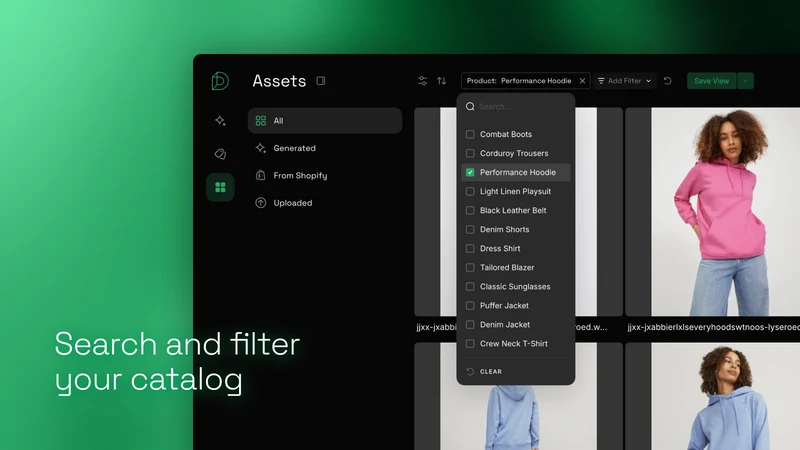Click the reset filters circular arrow icon
Image resolution: width=800 pixels, height=450 pixels.
pos(667,81)
